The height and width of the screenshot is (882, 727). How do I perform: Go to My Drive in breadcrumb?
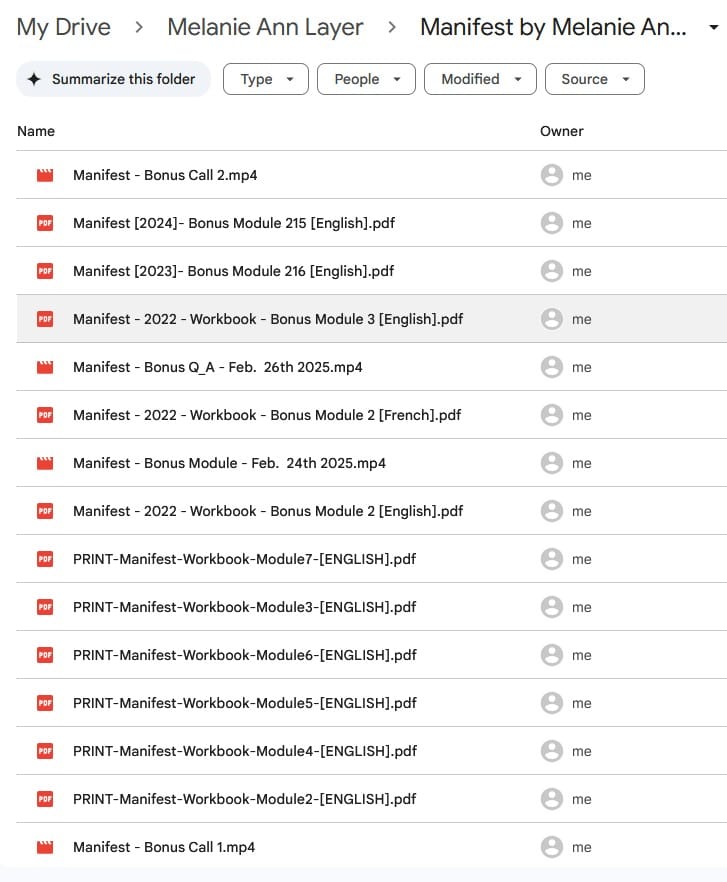click(x=64, y=27)
